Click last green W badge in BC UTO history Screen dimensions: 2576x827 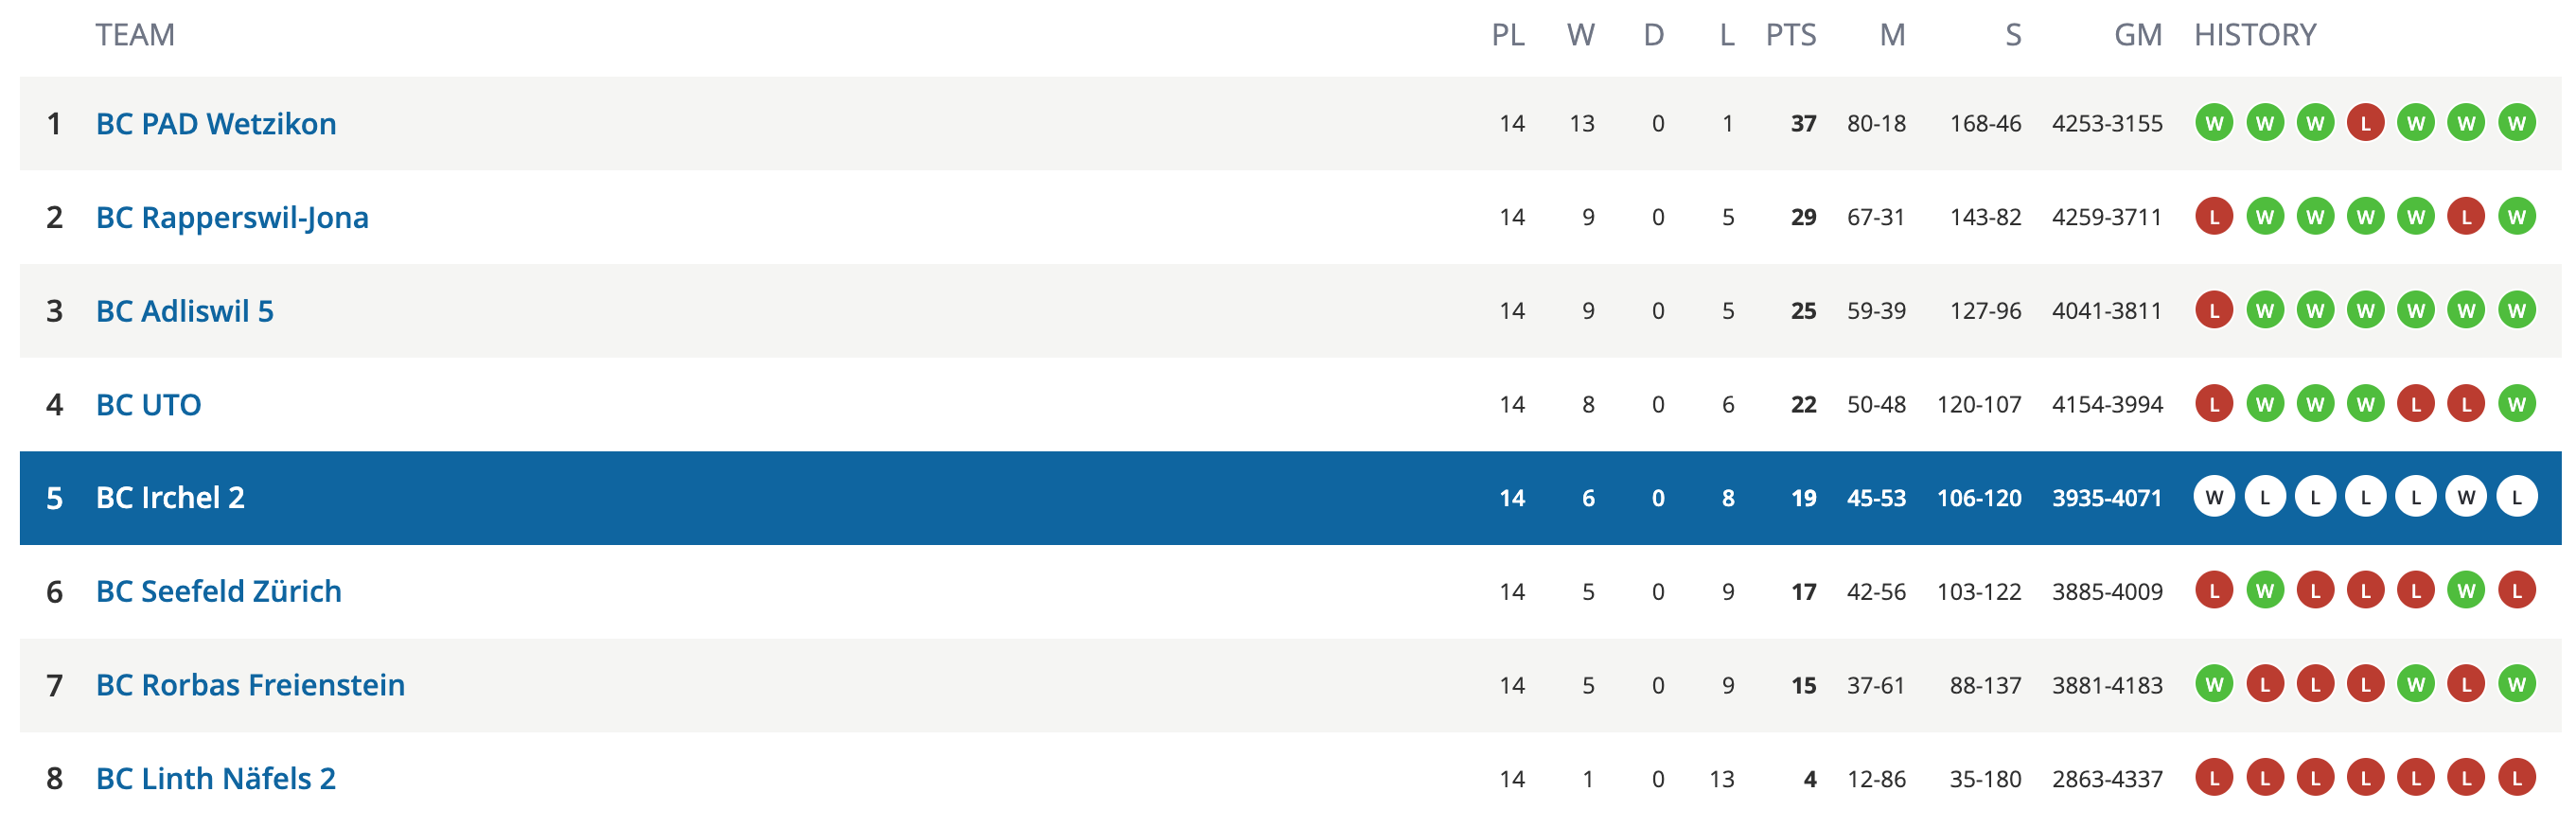[2516, 405]
